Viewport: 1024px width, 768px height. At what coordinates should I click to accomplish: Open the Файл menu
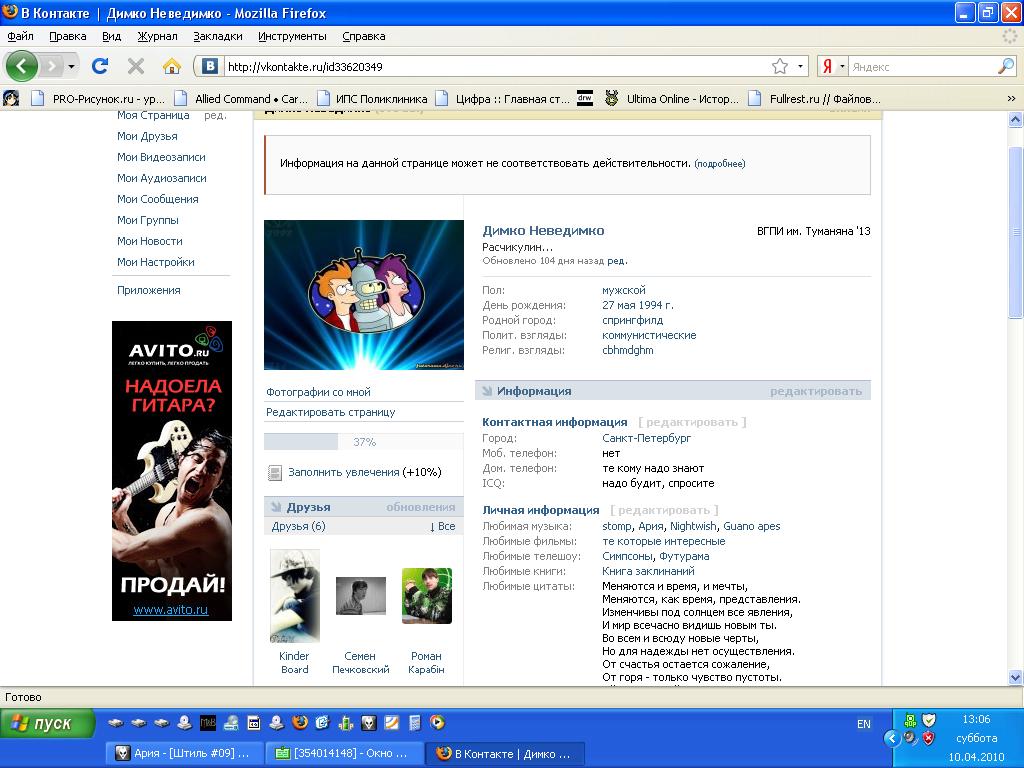(x=20, y=36)
